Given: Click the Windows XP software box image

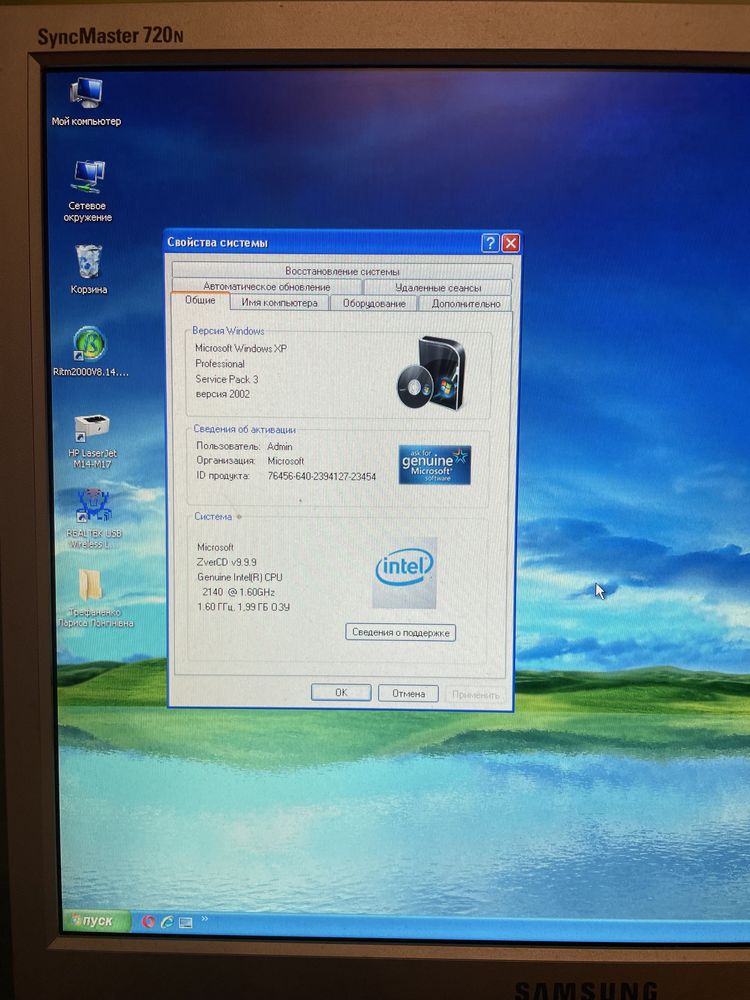Looking at the screenshot, I should [431, 374].
